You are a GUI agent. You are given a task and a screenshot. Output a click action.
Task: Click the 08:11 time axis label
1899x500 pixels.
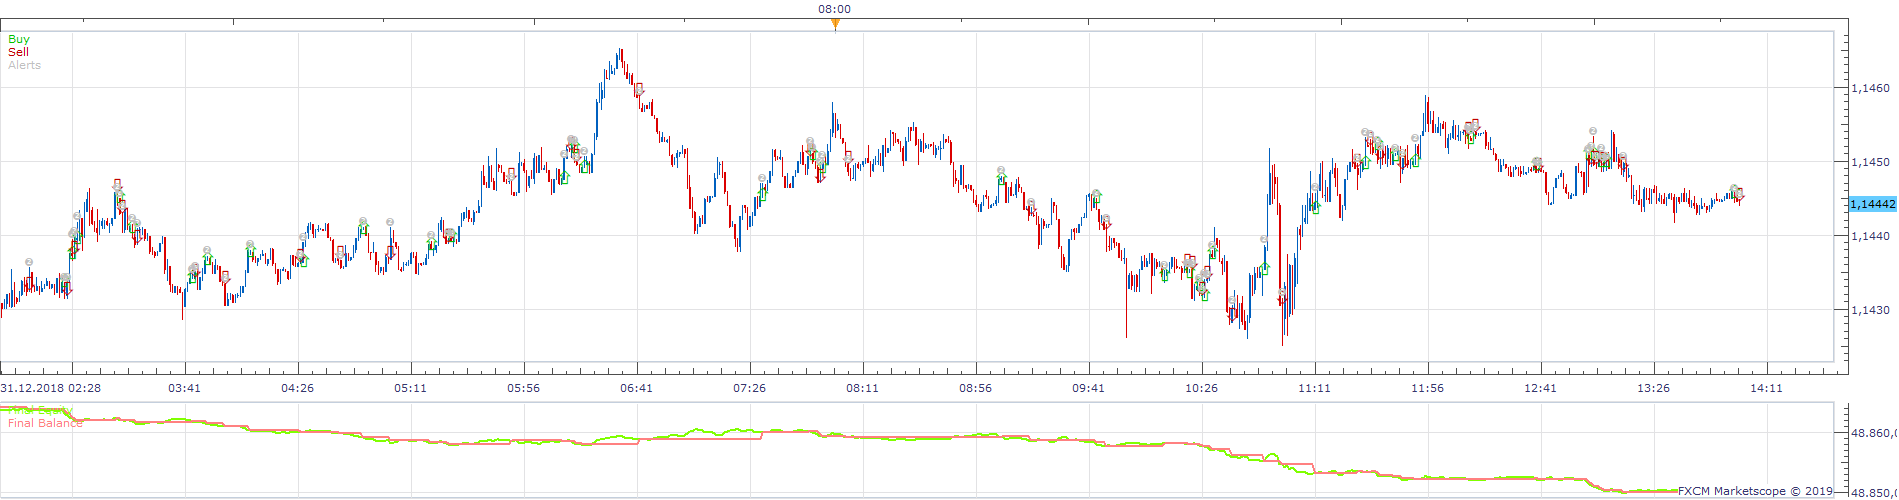click(862, 388)
